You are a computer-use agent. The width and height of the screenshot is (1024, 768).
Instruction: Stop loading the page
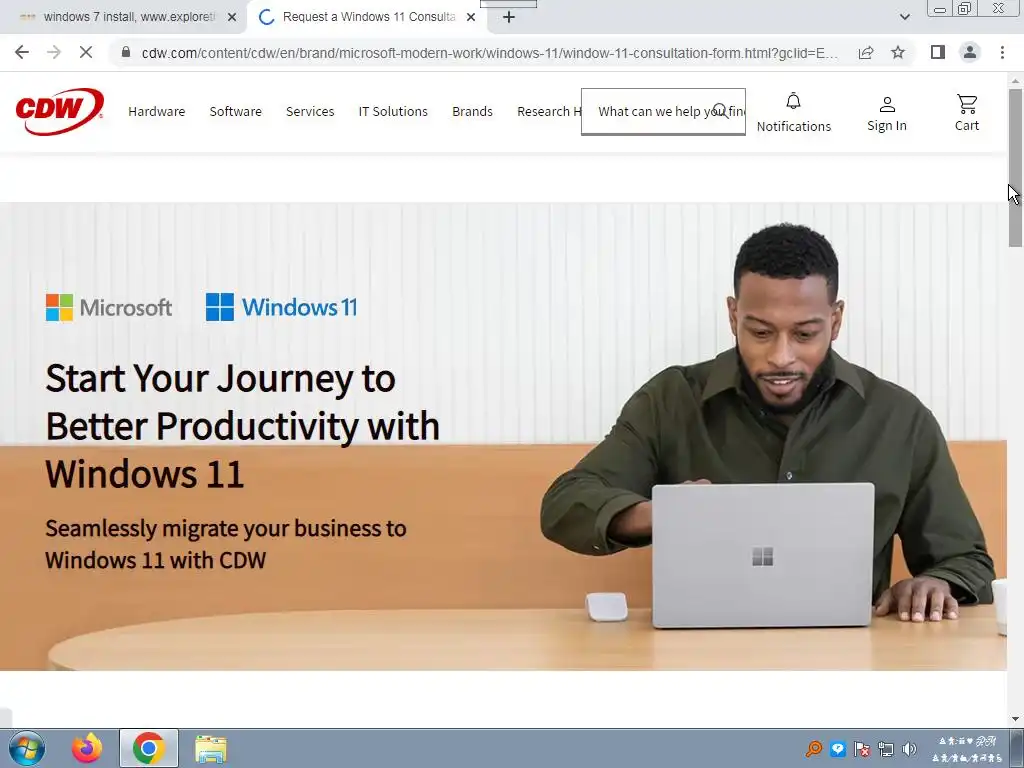click(x=86, y=52)
